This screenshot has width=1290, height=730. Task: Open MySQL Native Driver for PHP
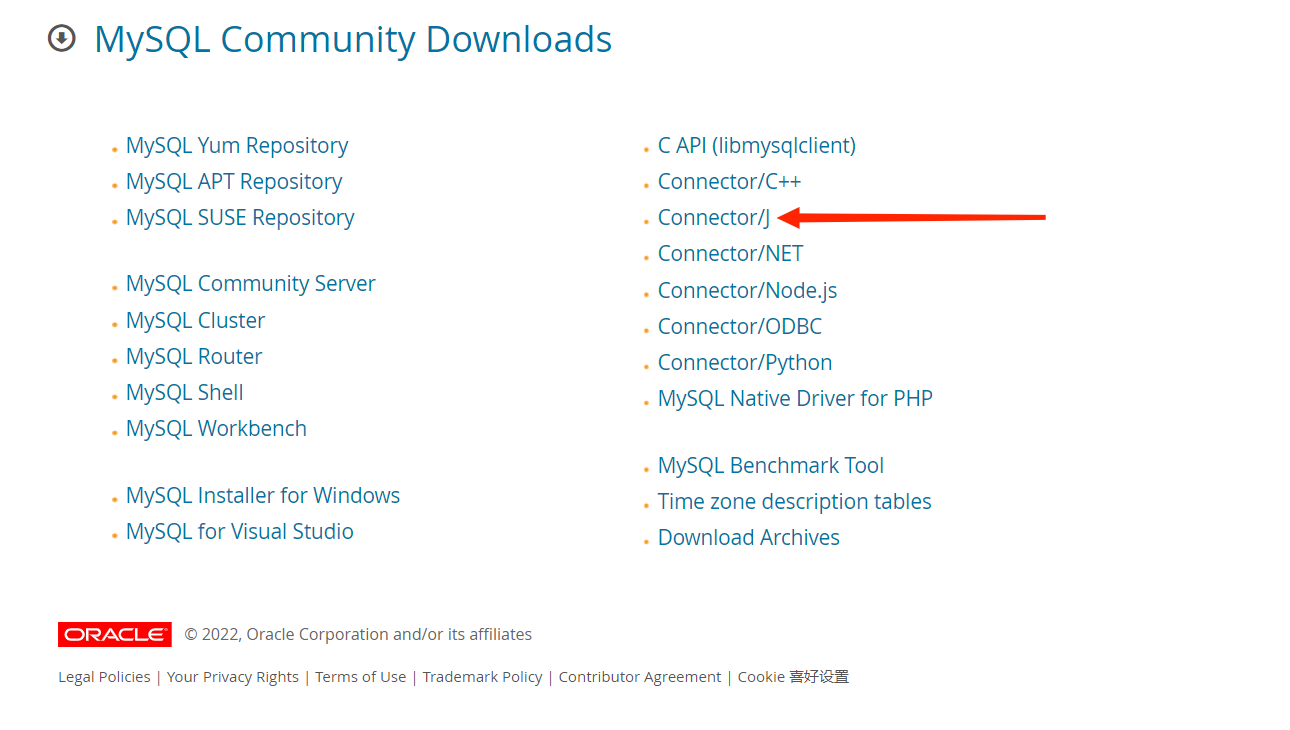point(796,398)
